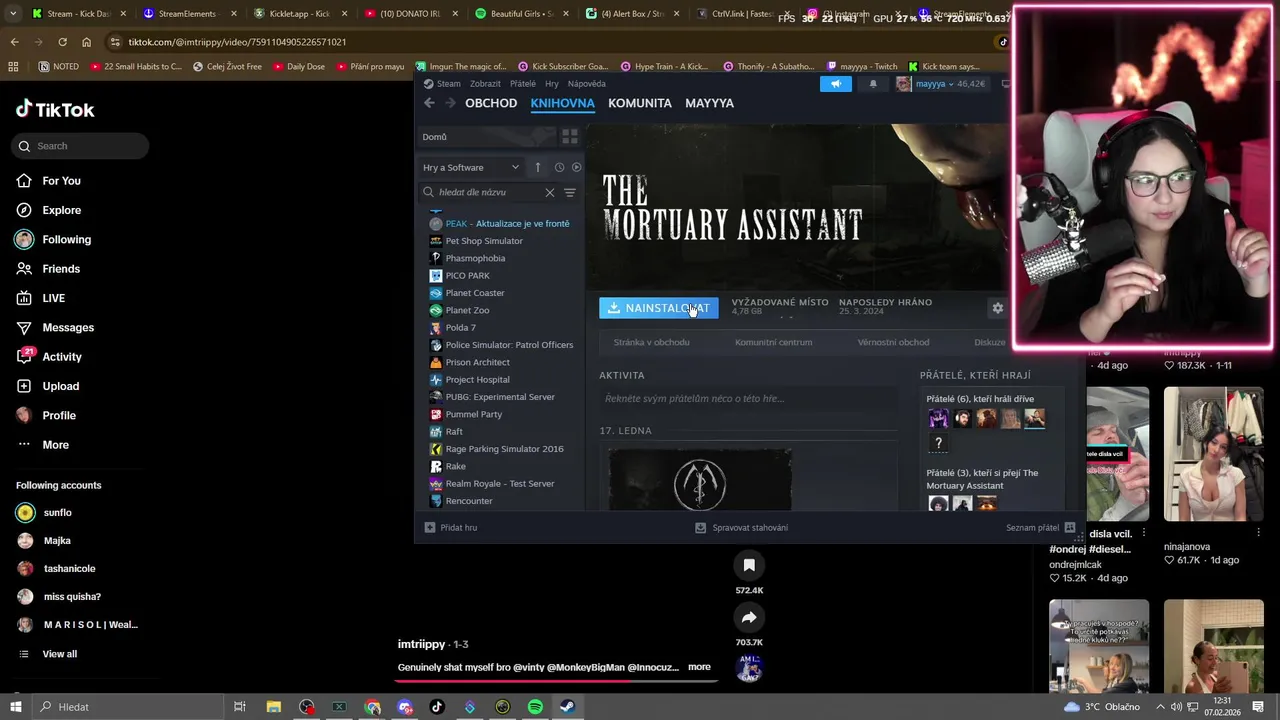Open the Stream - Kick Dashboard browser tab

tap(77, 14)
